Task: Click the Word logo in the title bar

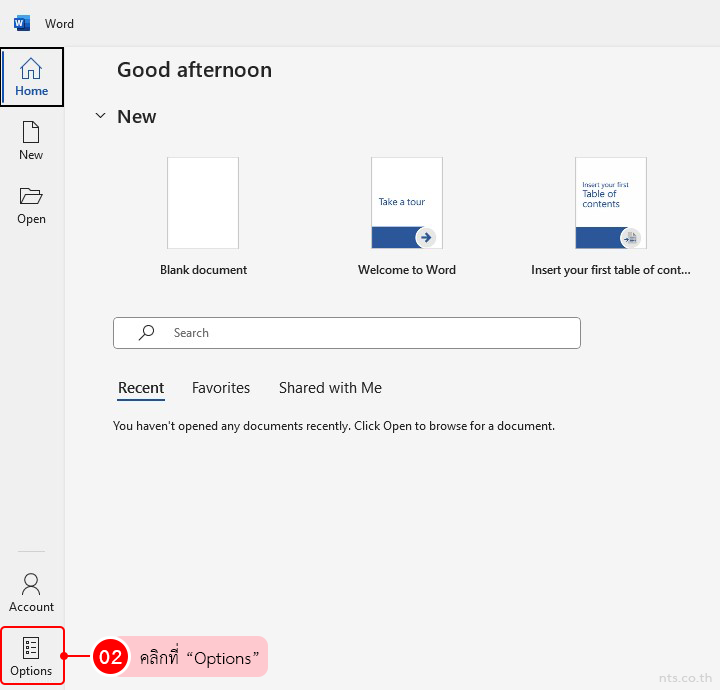Action: (x=22, y=23)
